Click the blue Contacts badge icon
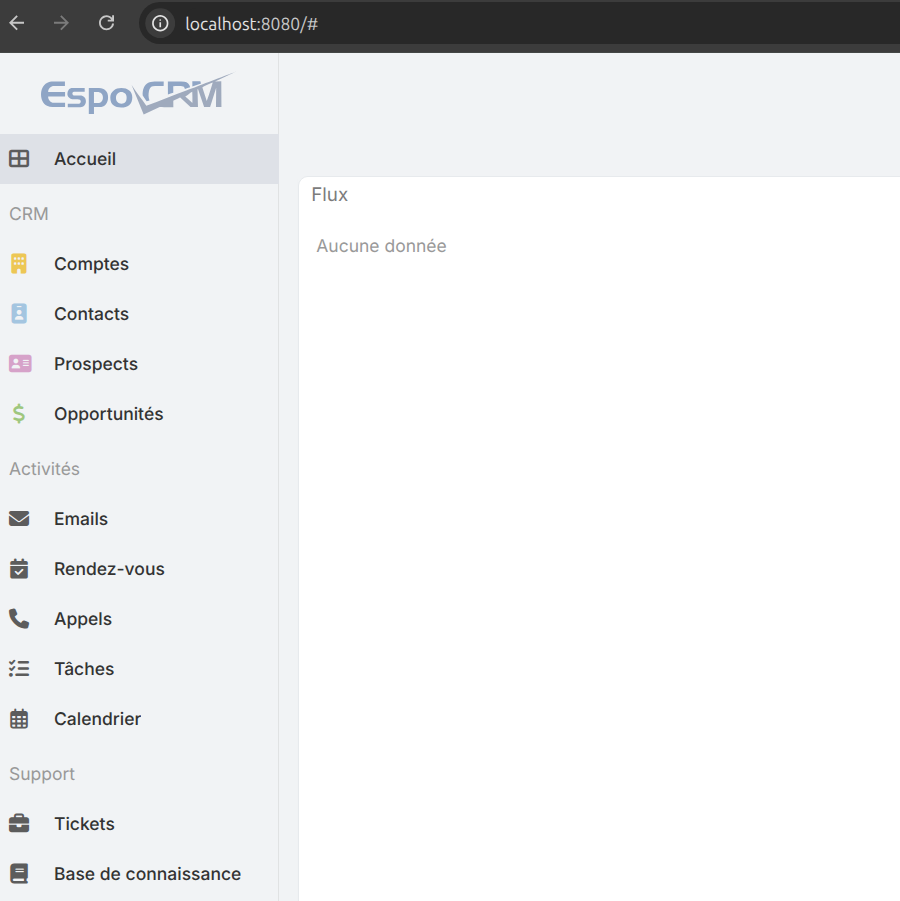 (19, 314)
